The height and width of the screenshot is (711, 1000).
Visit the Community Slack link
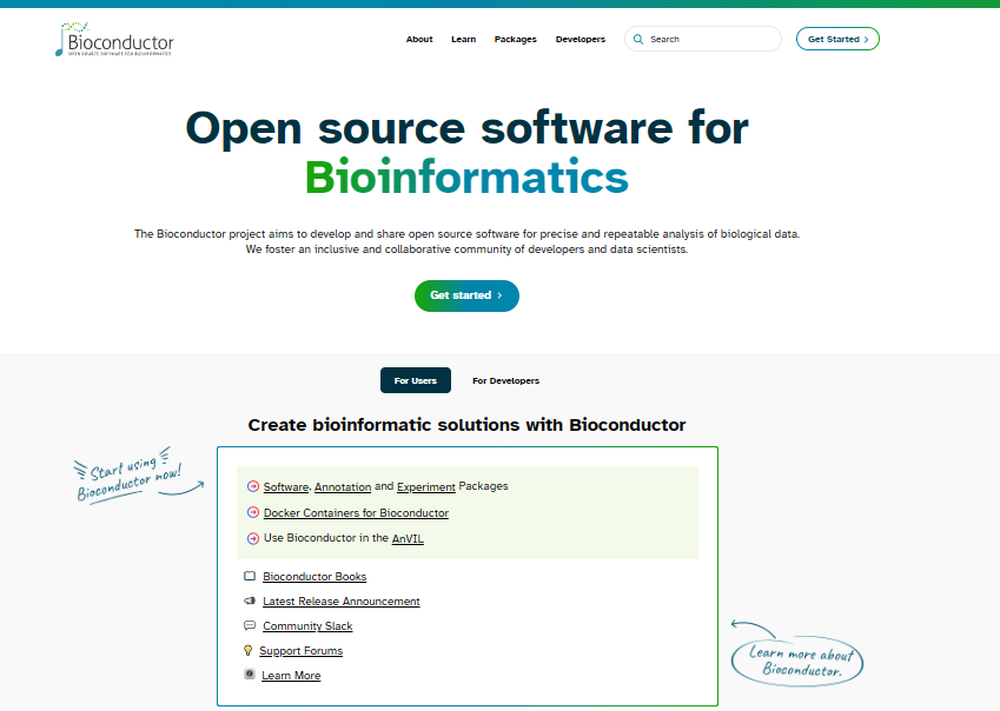[x=307, y=626]
